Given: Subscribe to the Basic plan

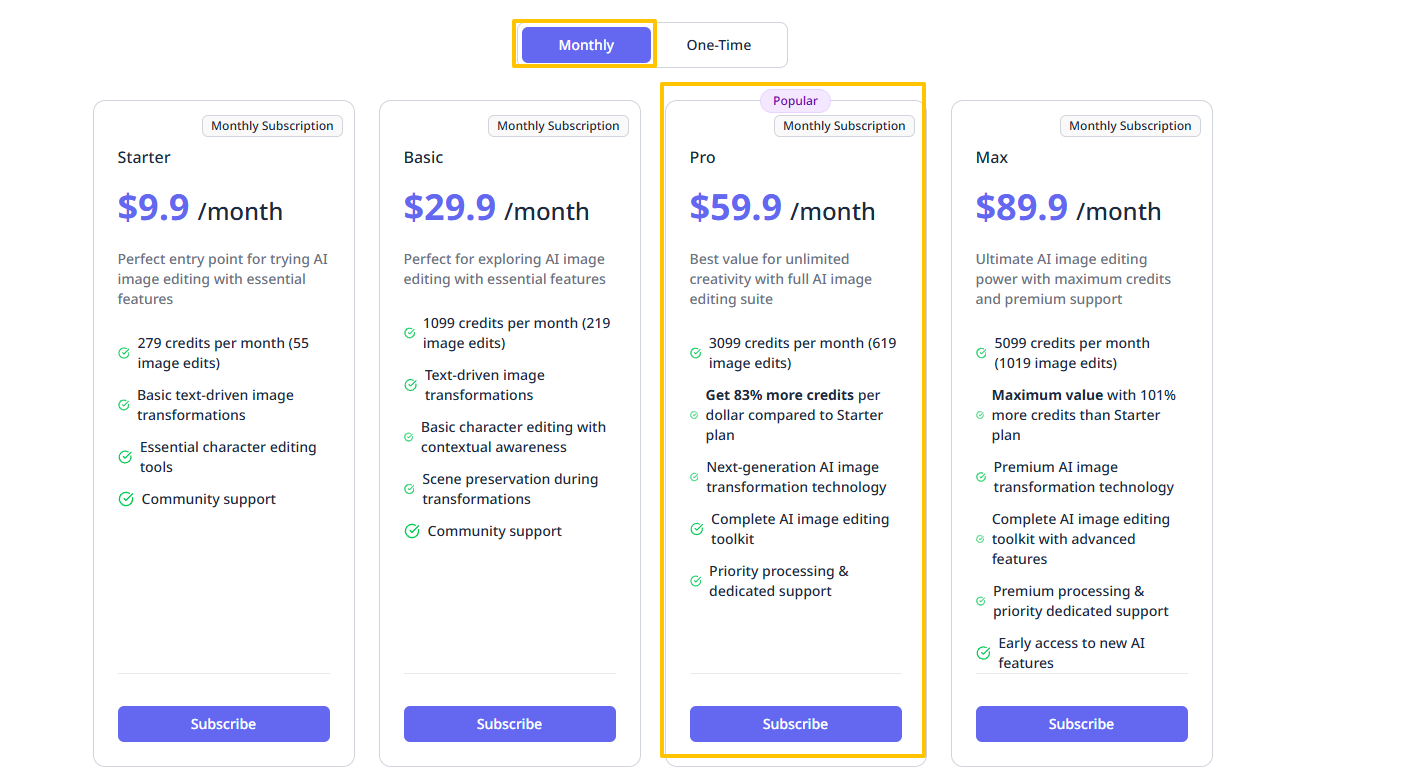Looking at the screenshot, I should pos(510,724).
